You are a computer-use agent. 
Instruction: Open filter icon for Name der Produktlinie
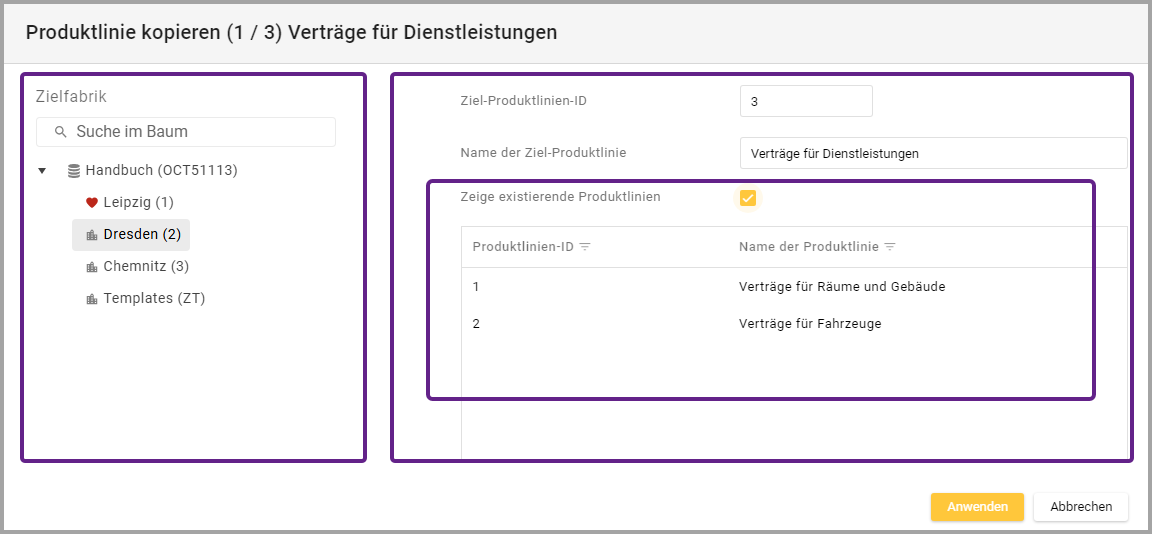(x=890, y=247)
